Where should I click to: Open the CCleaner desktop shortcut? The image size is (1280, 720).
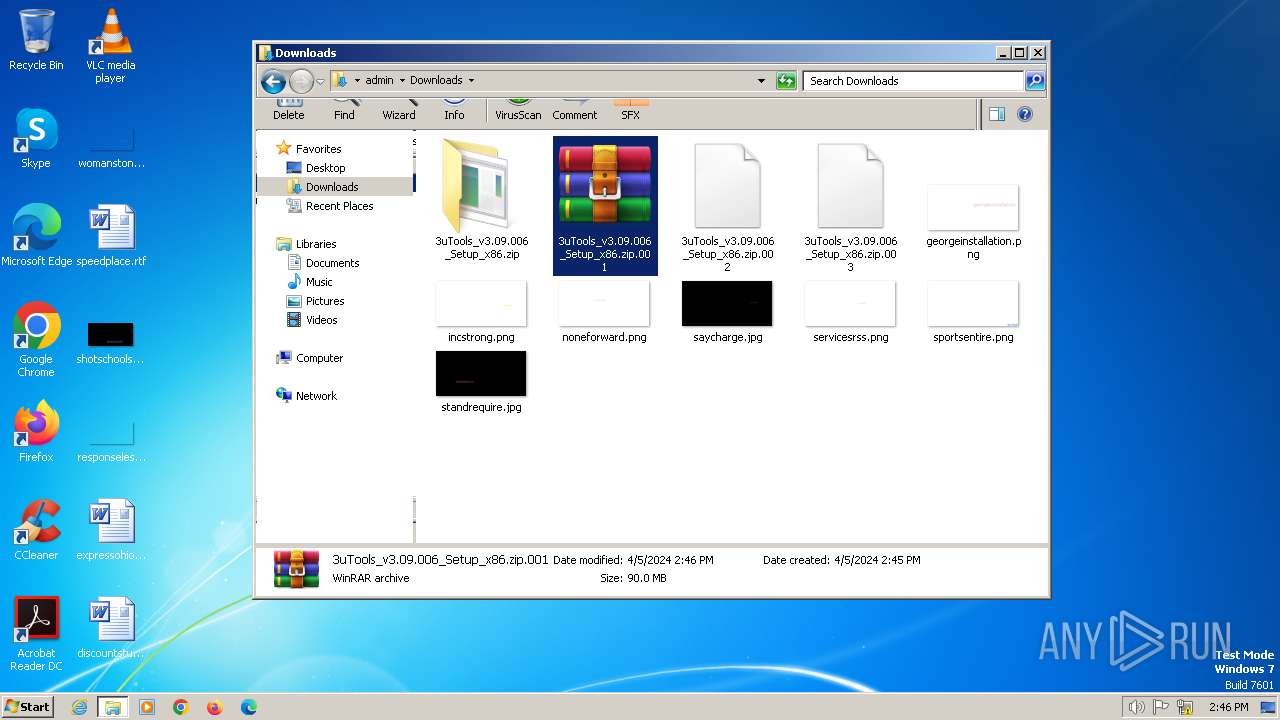point(36,530)
